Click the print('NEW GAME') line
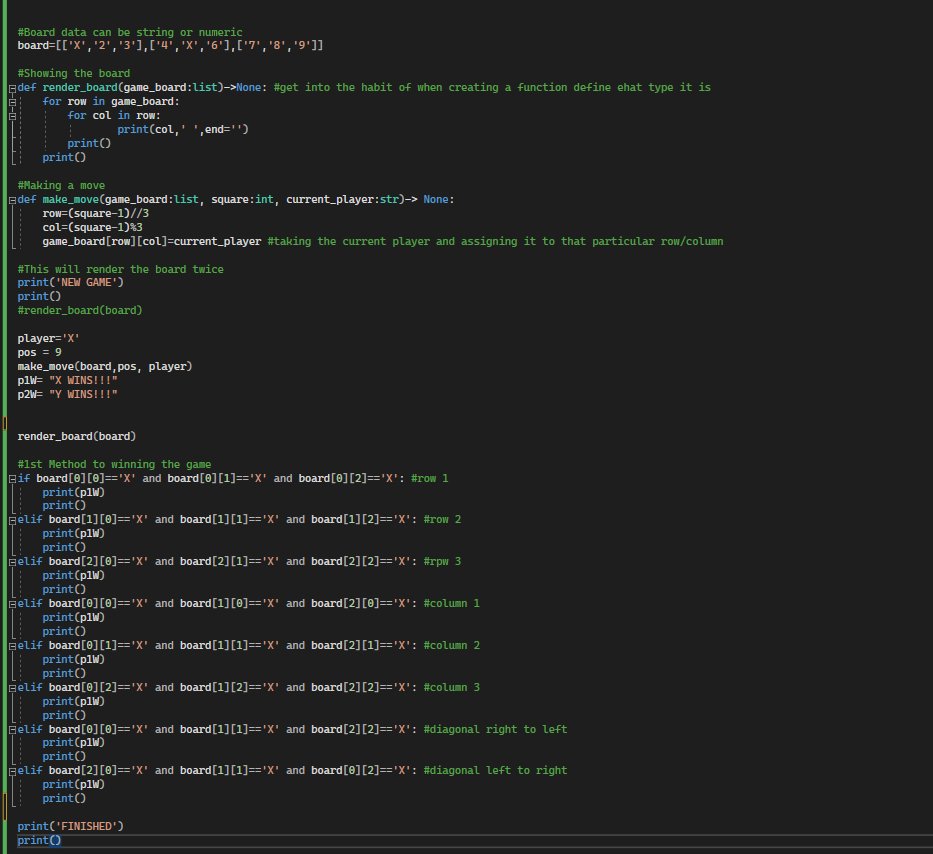This screenshot has height=854, width=933. [x=70, y=282]
